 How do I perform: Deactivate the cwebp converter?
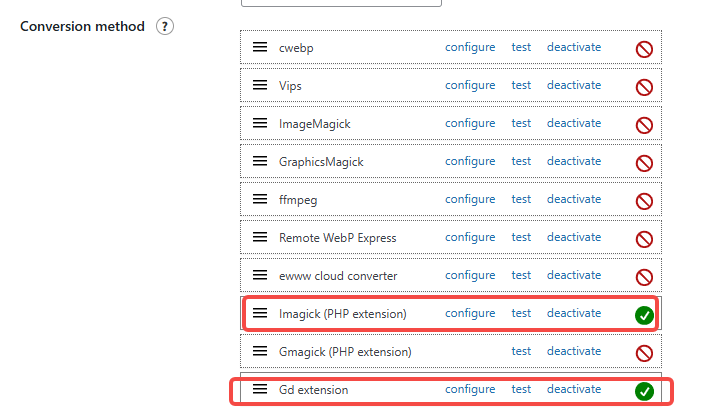click(574, 47)
